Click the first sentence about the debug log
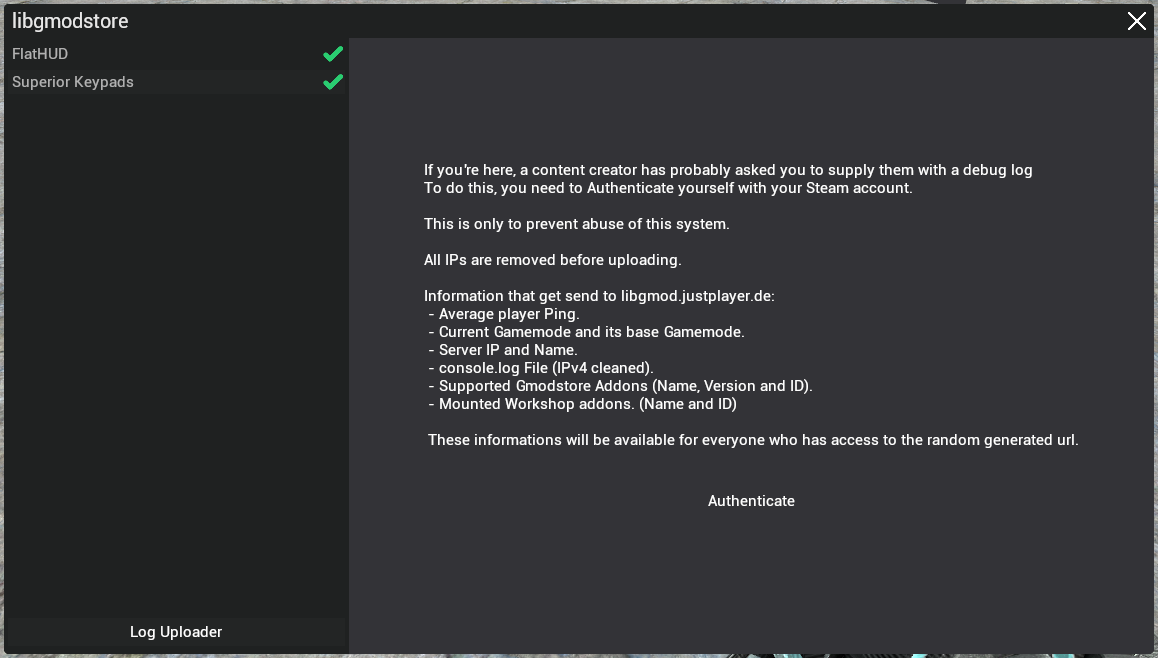This screenshot has width=1158, height=658. point(728,170)
